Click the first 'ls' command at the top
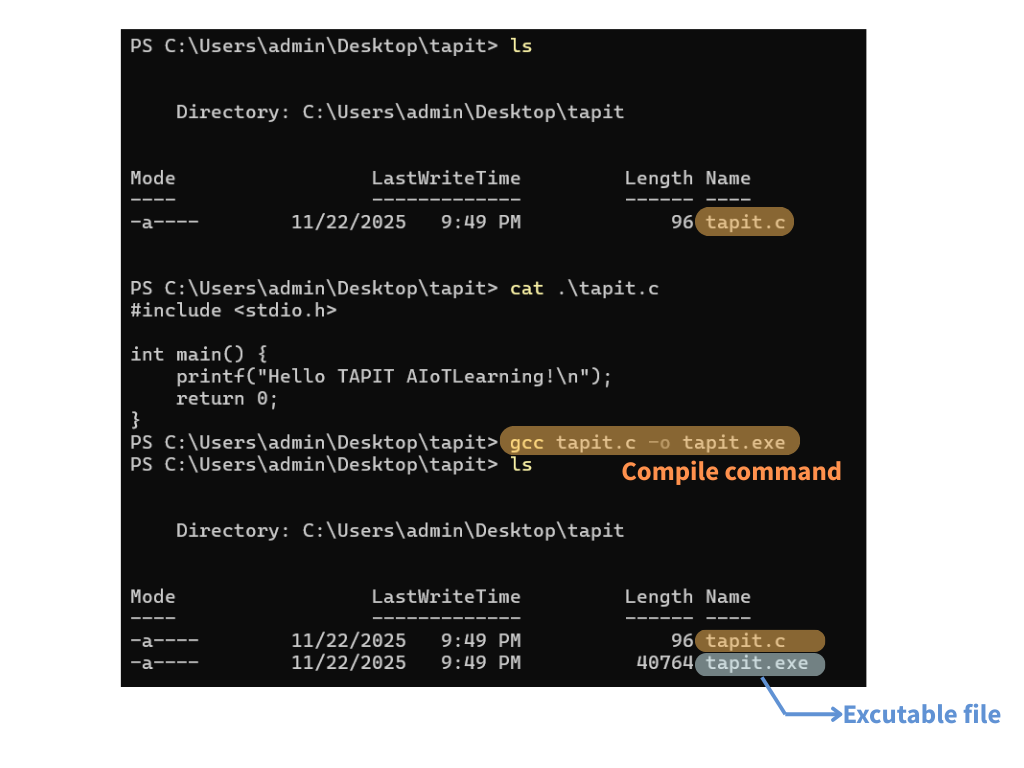 (521, 46)
